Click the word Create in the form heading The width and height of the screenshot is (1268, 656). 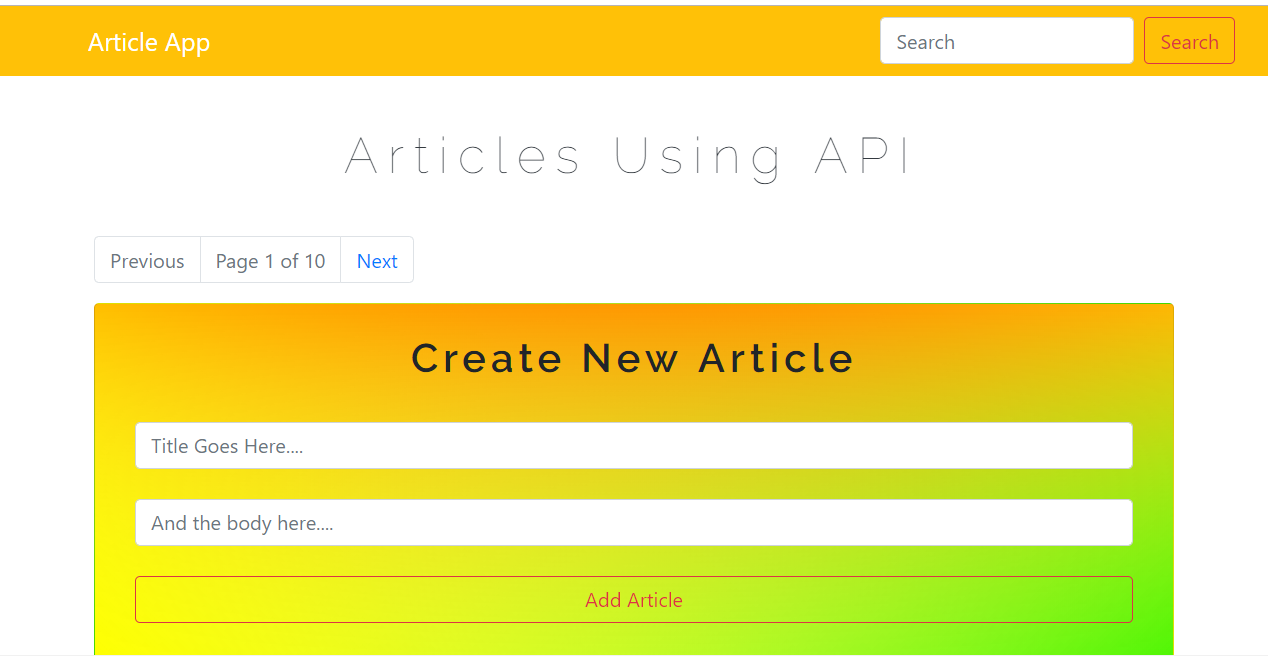click(487, 358)
